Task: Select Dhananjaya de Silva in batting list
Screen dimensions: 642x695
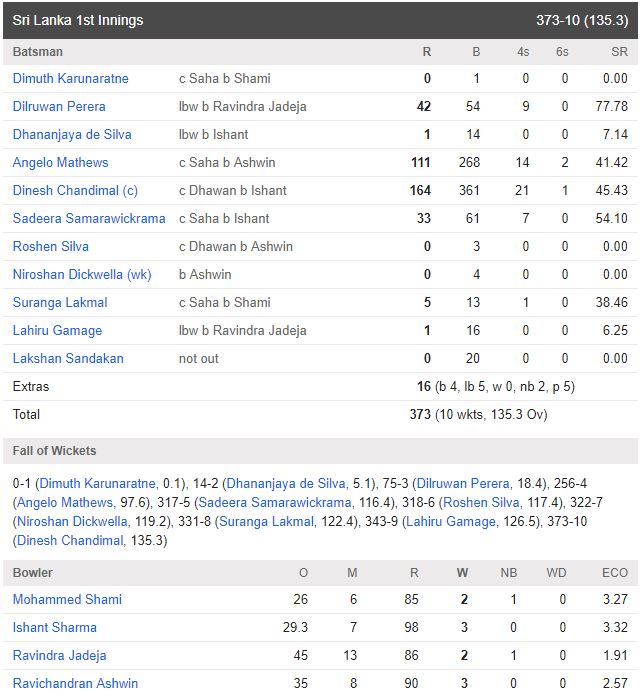Action: 72,134
